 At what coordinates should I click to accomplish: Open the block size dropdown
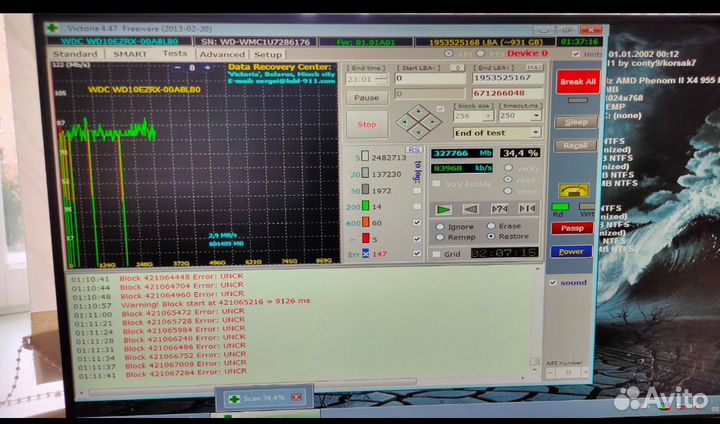[x=490, y=115]
